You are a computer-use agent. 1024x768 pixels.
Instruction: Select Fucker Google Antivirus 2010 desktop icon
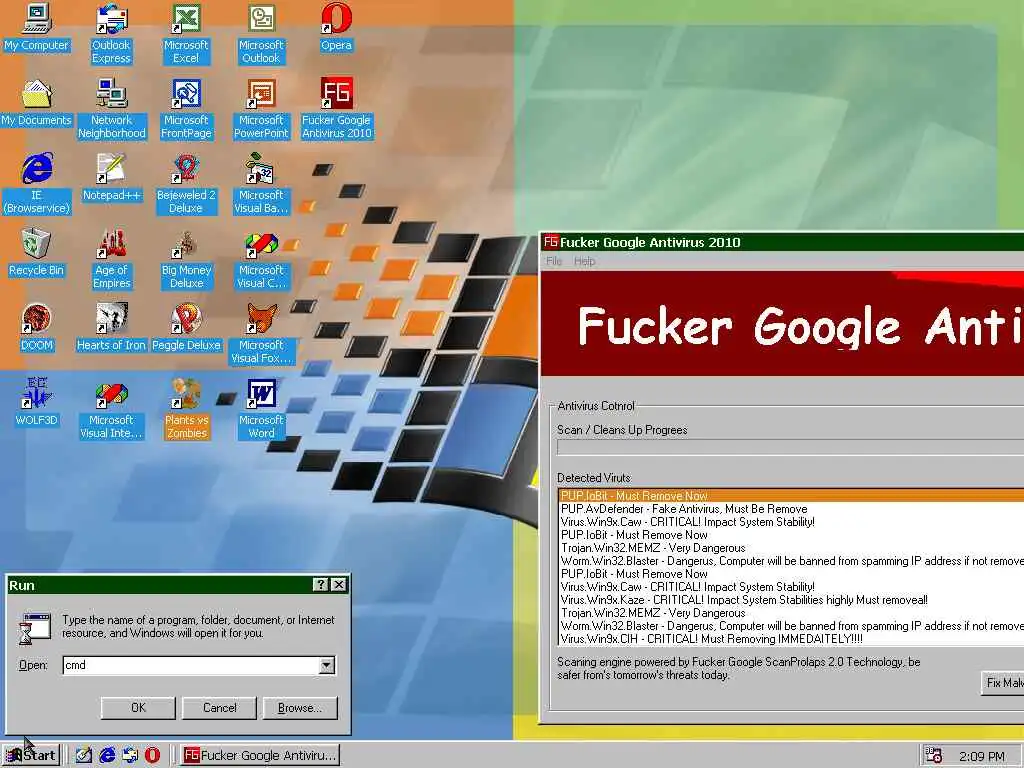click(x=336, y=109)
